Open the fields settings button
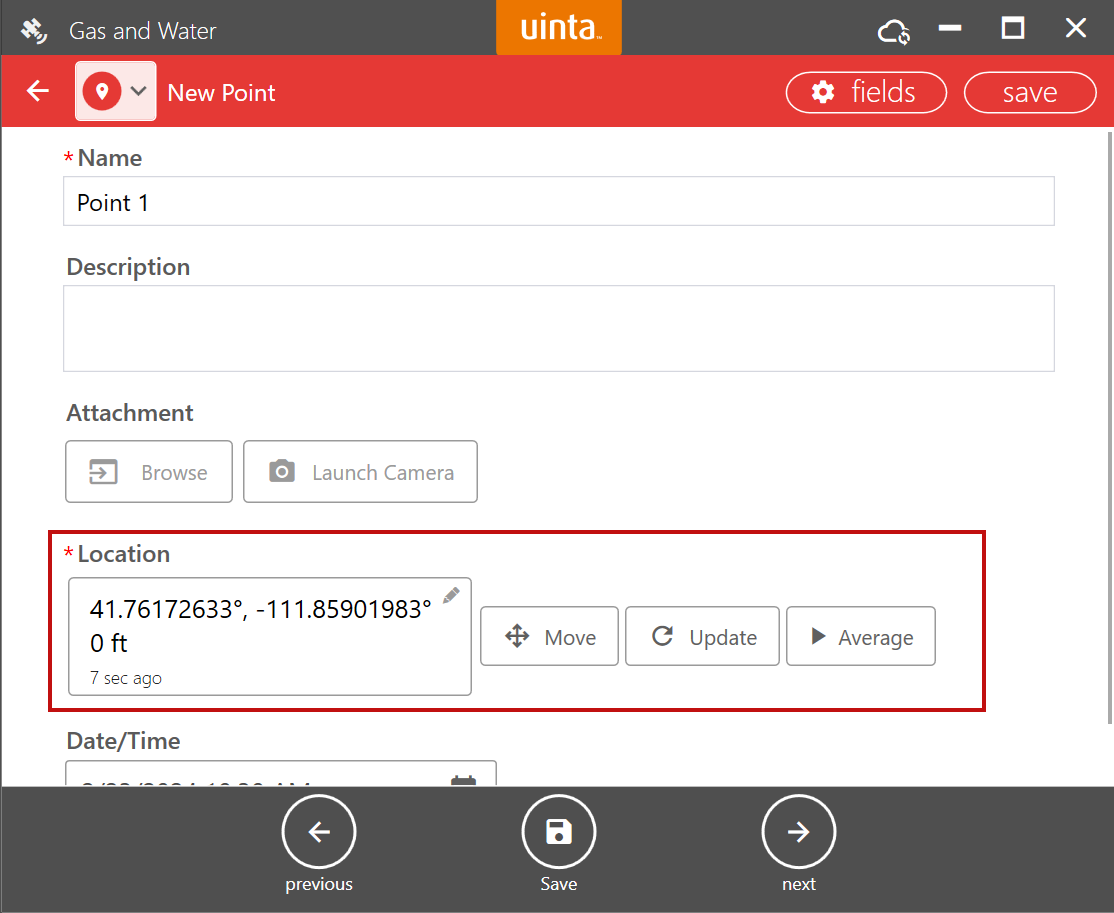The width and height of the screenshot is (1114, 913). coord(866,93)
